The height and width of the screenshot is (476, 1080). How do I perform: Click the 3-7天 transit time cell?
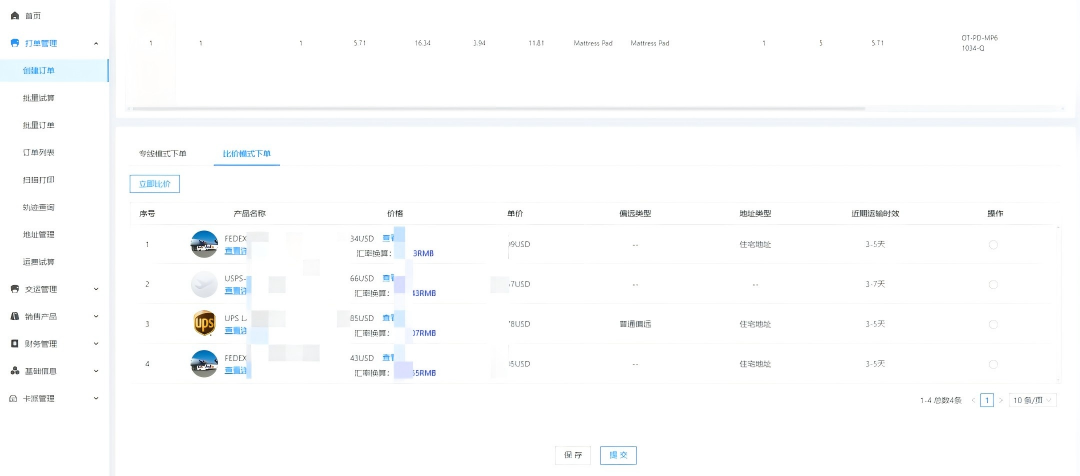point(875,284)
